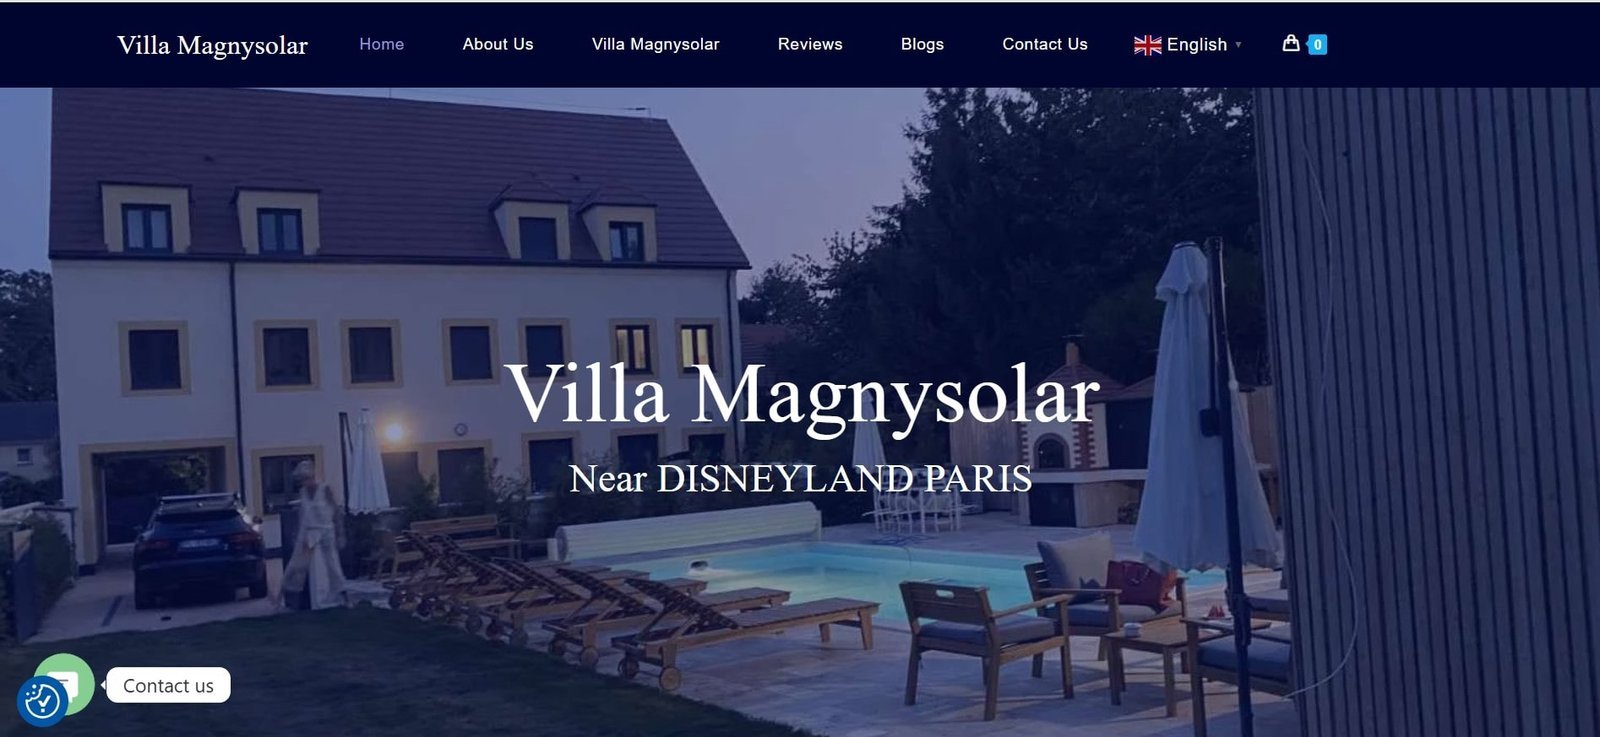Click the Villa Magnysolar site logo
This screenshot has width=1600, height=737.
click(212, 45)
